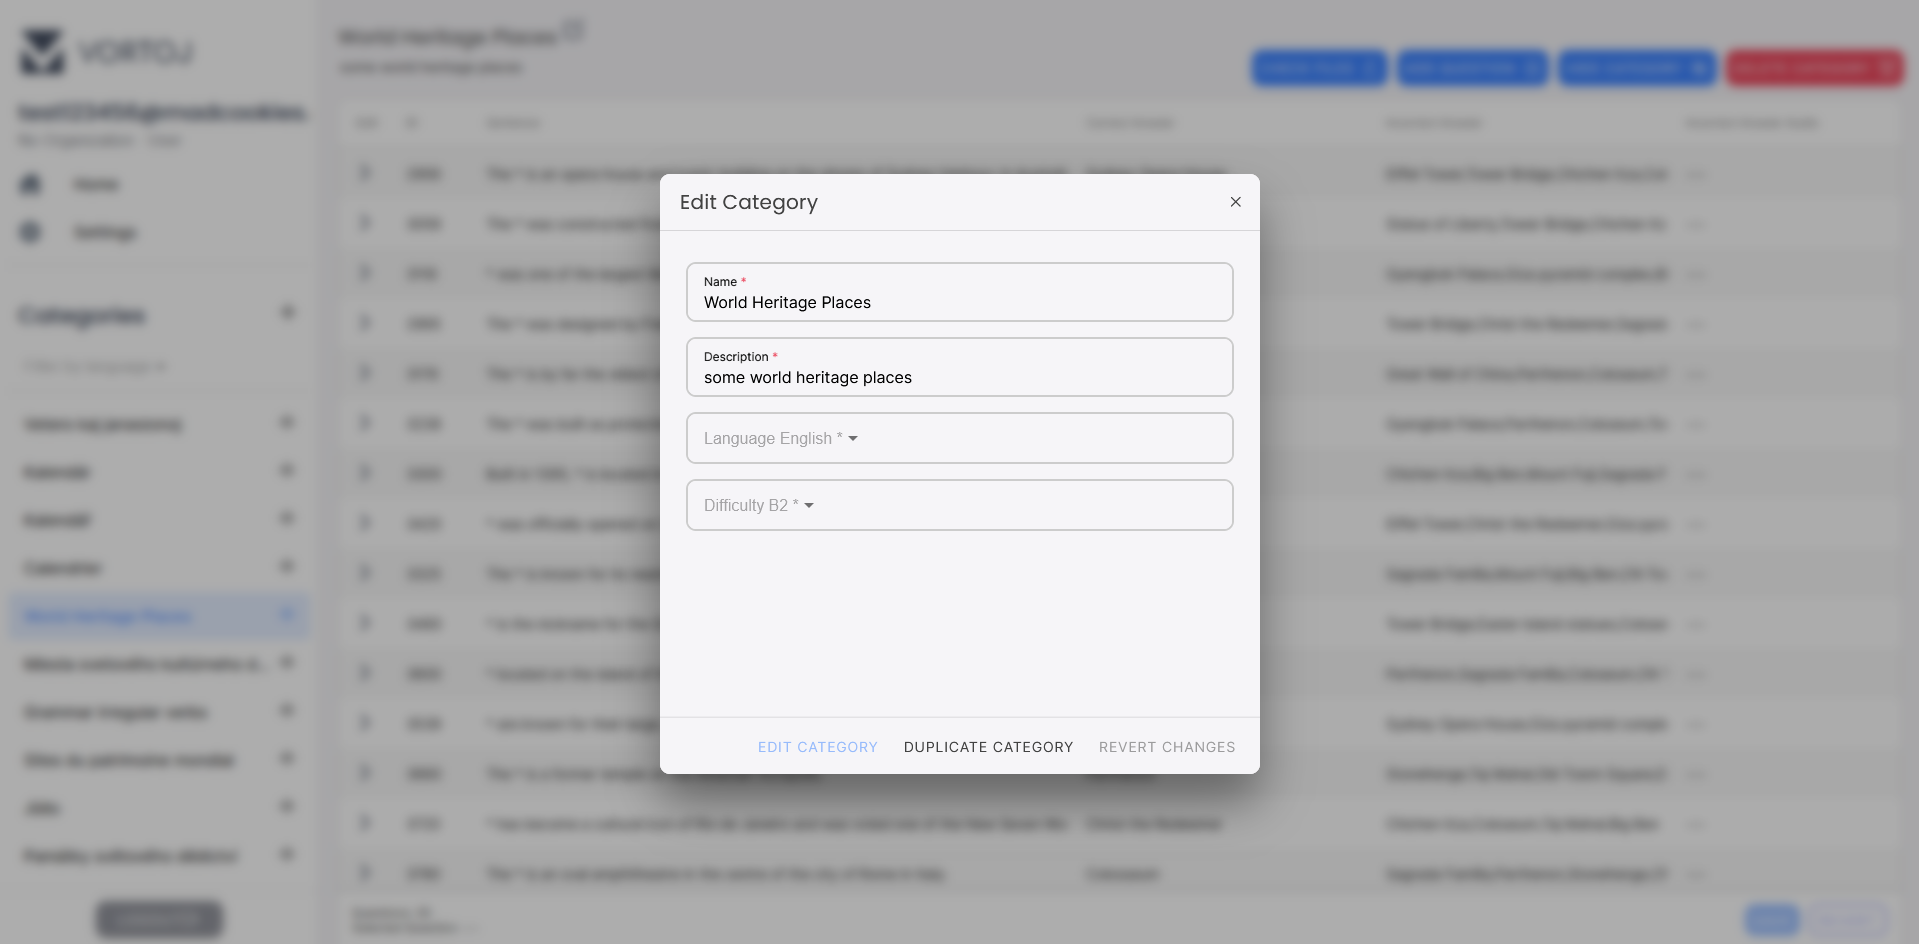Click the Settings gear icon
This screenshot has width=1919, height=944.
click(30, 232)
